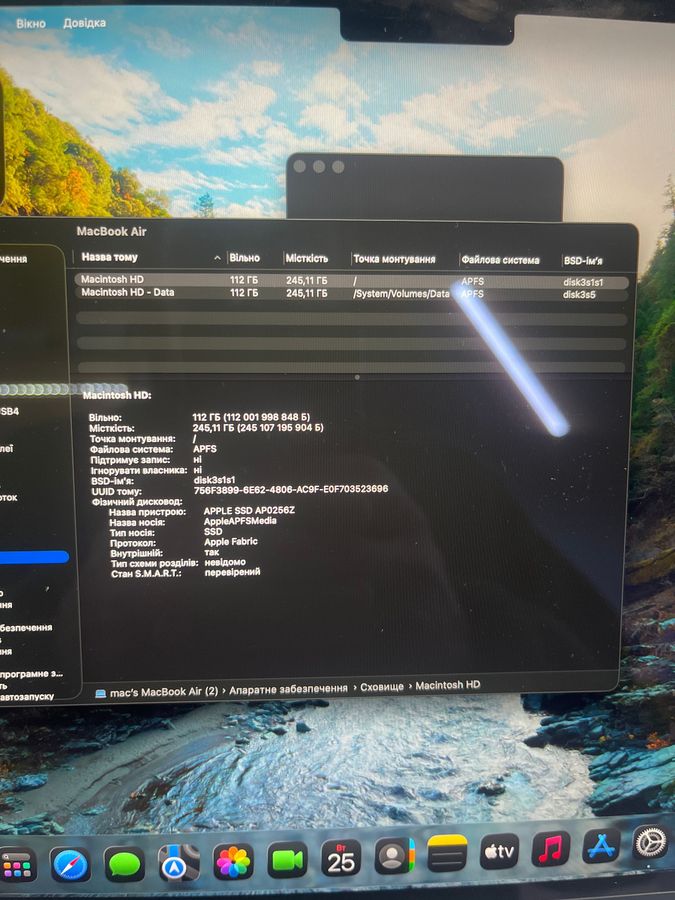This screenshot has width=675, height=900.
Task: Launch Apple TV from the Dock
Action: [499, 851]
